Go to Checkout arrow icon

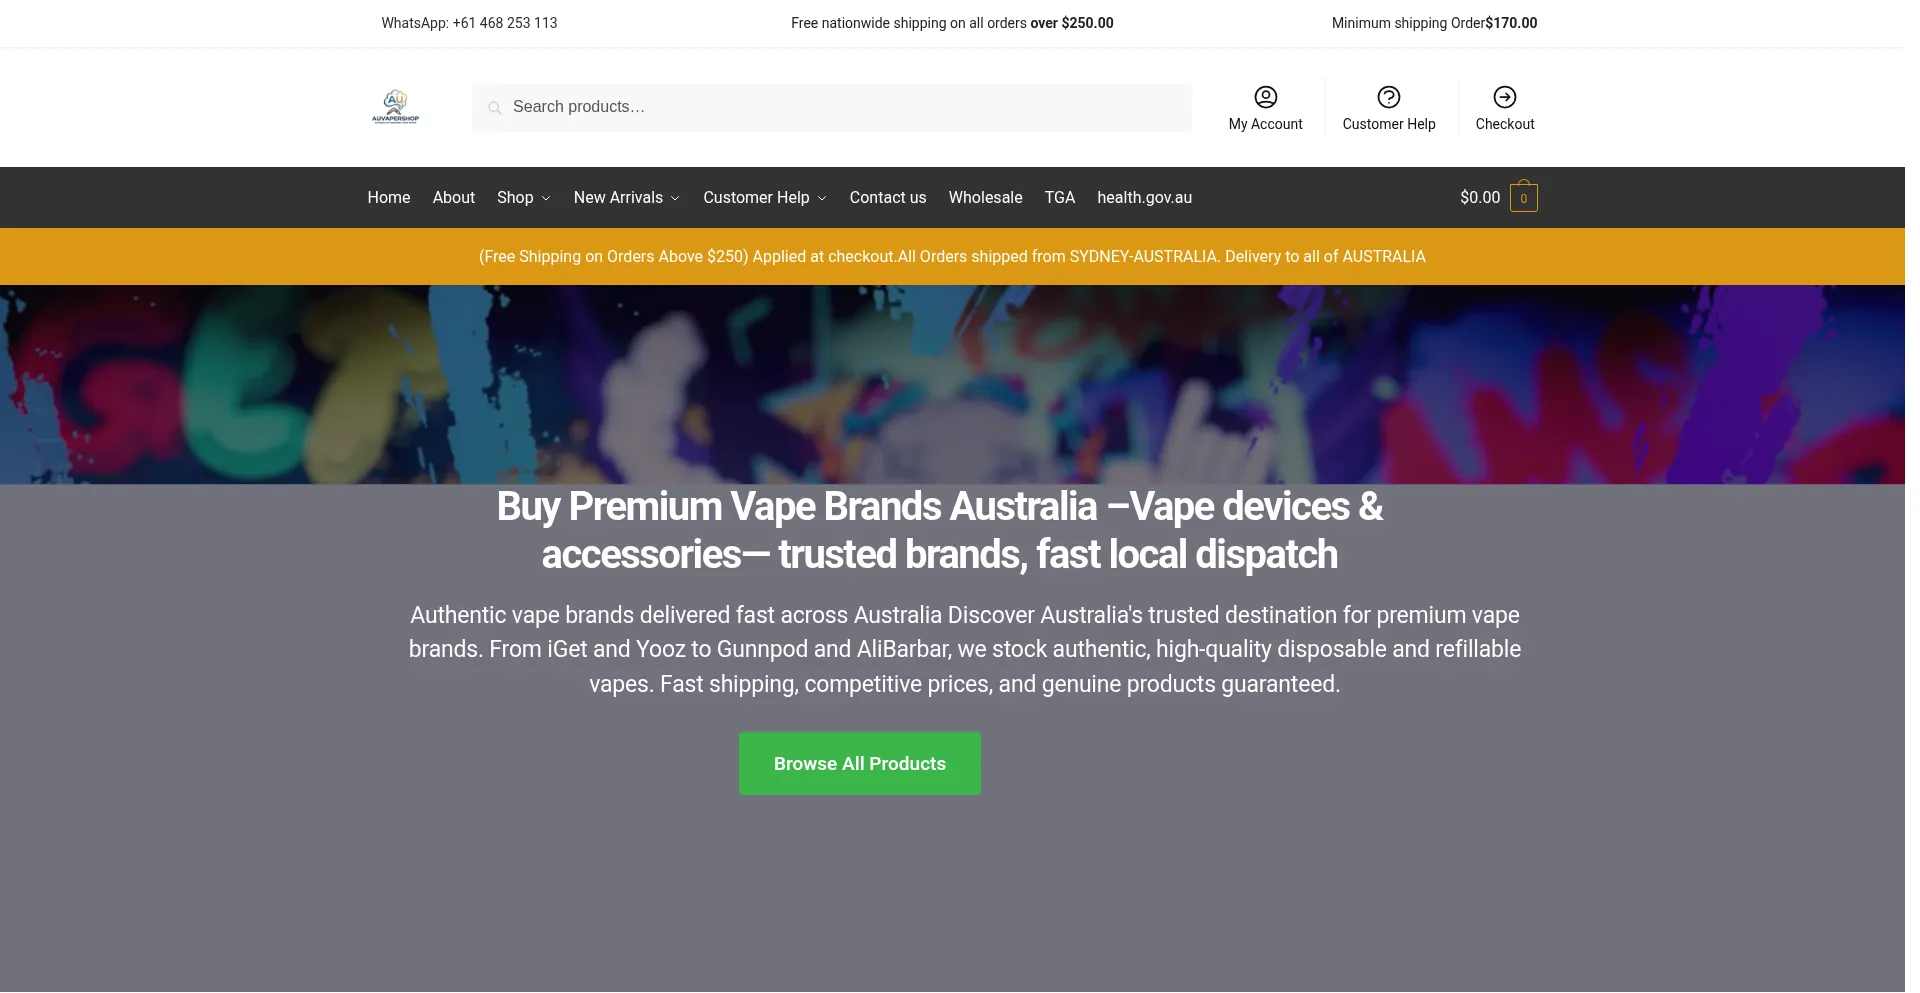click(1504, 97)
